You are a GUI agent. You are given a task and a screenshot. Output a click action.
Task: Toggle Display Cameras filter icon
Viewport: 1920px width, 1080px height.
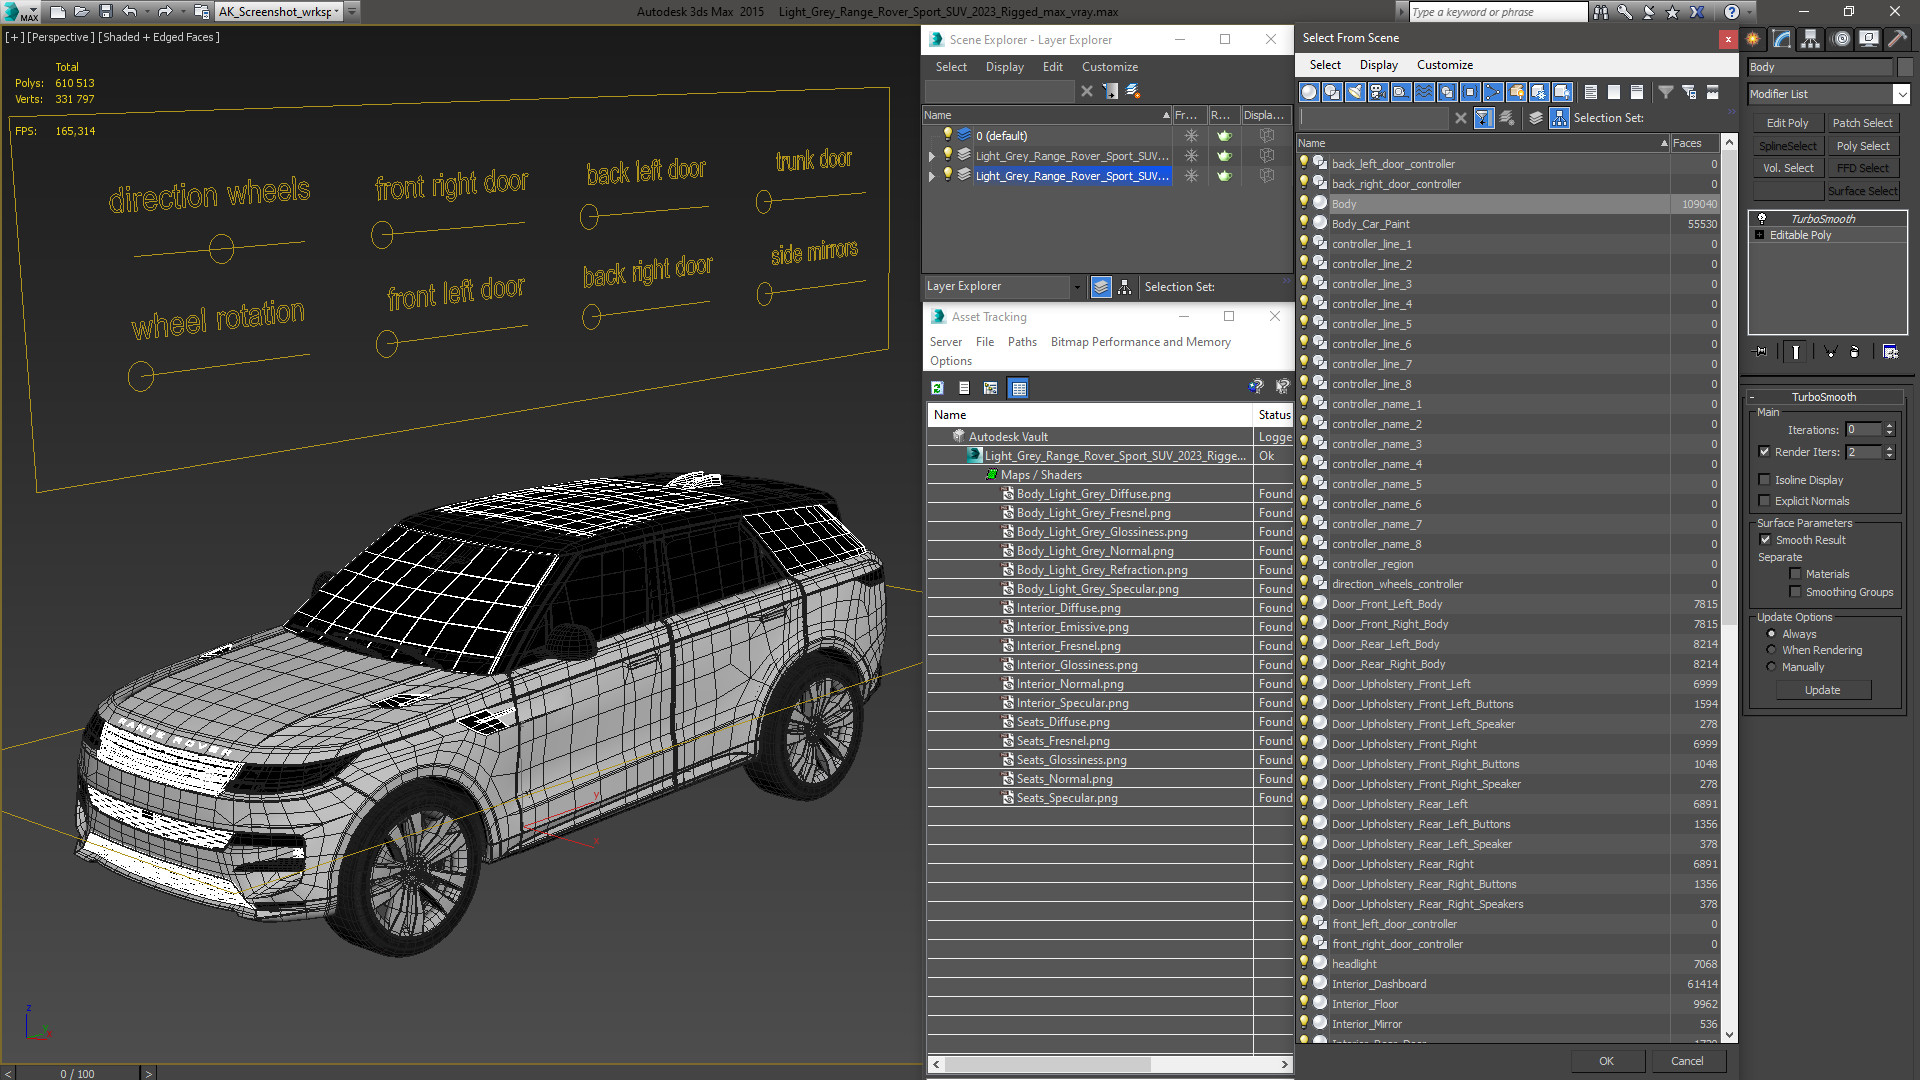pyautogui.click(x=1378, y=92)
